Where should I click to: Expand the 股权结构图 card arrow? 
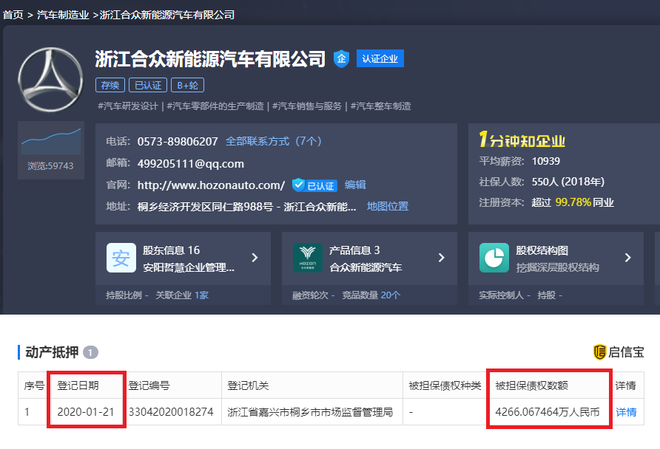628,258
